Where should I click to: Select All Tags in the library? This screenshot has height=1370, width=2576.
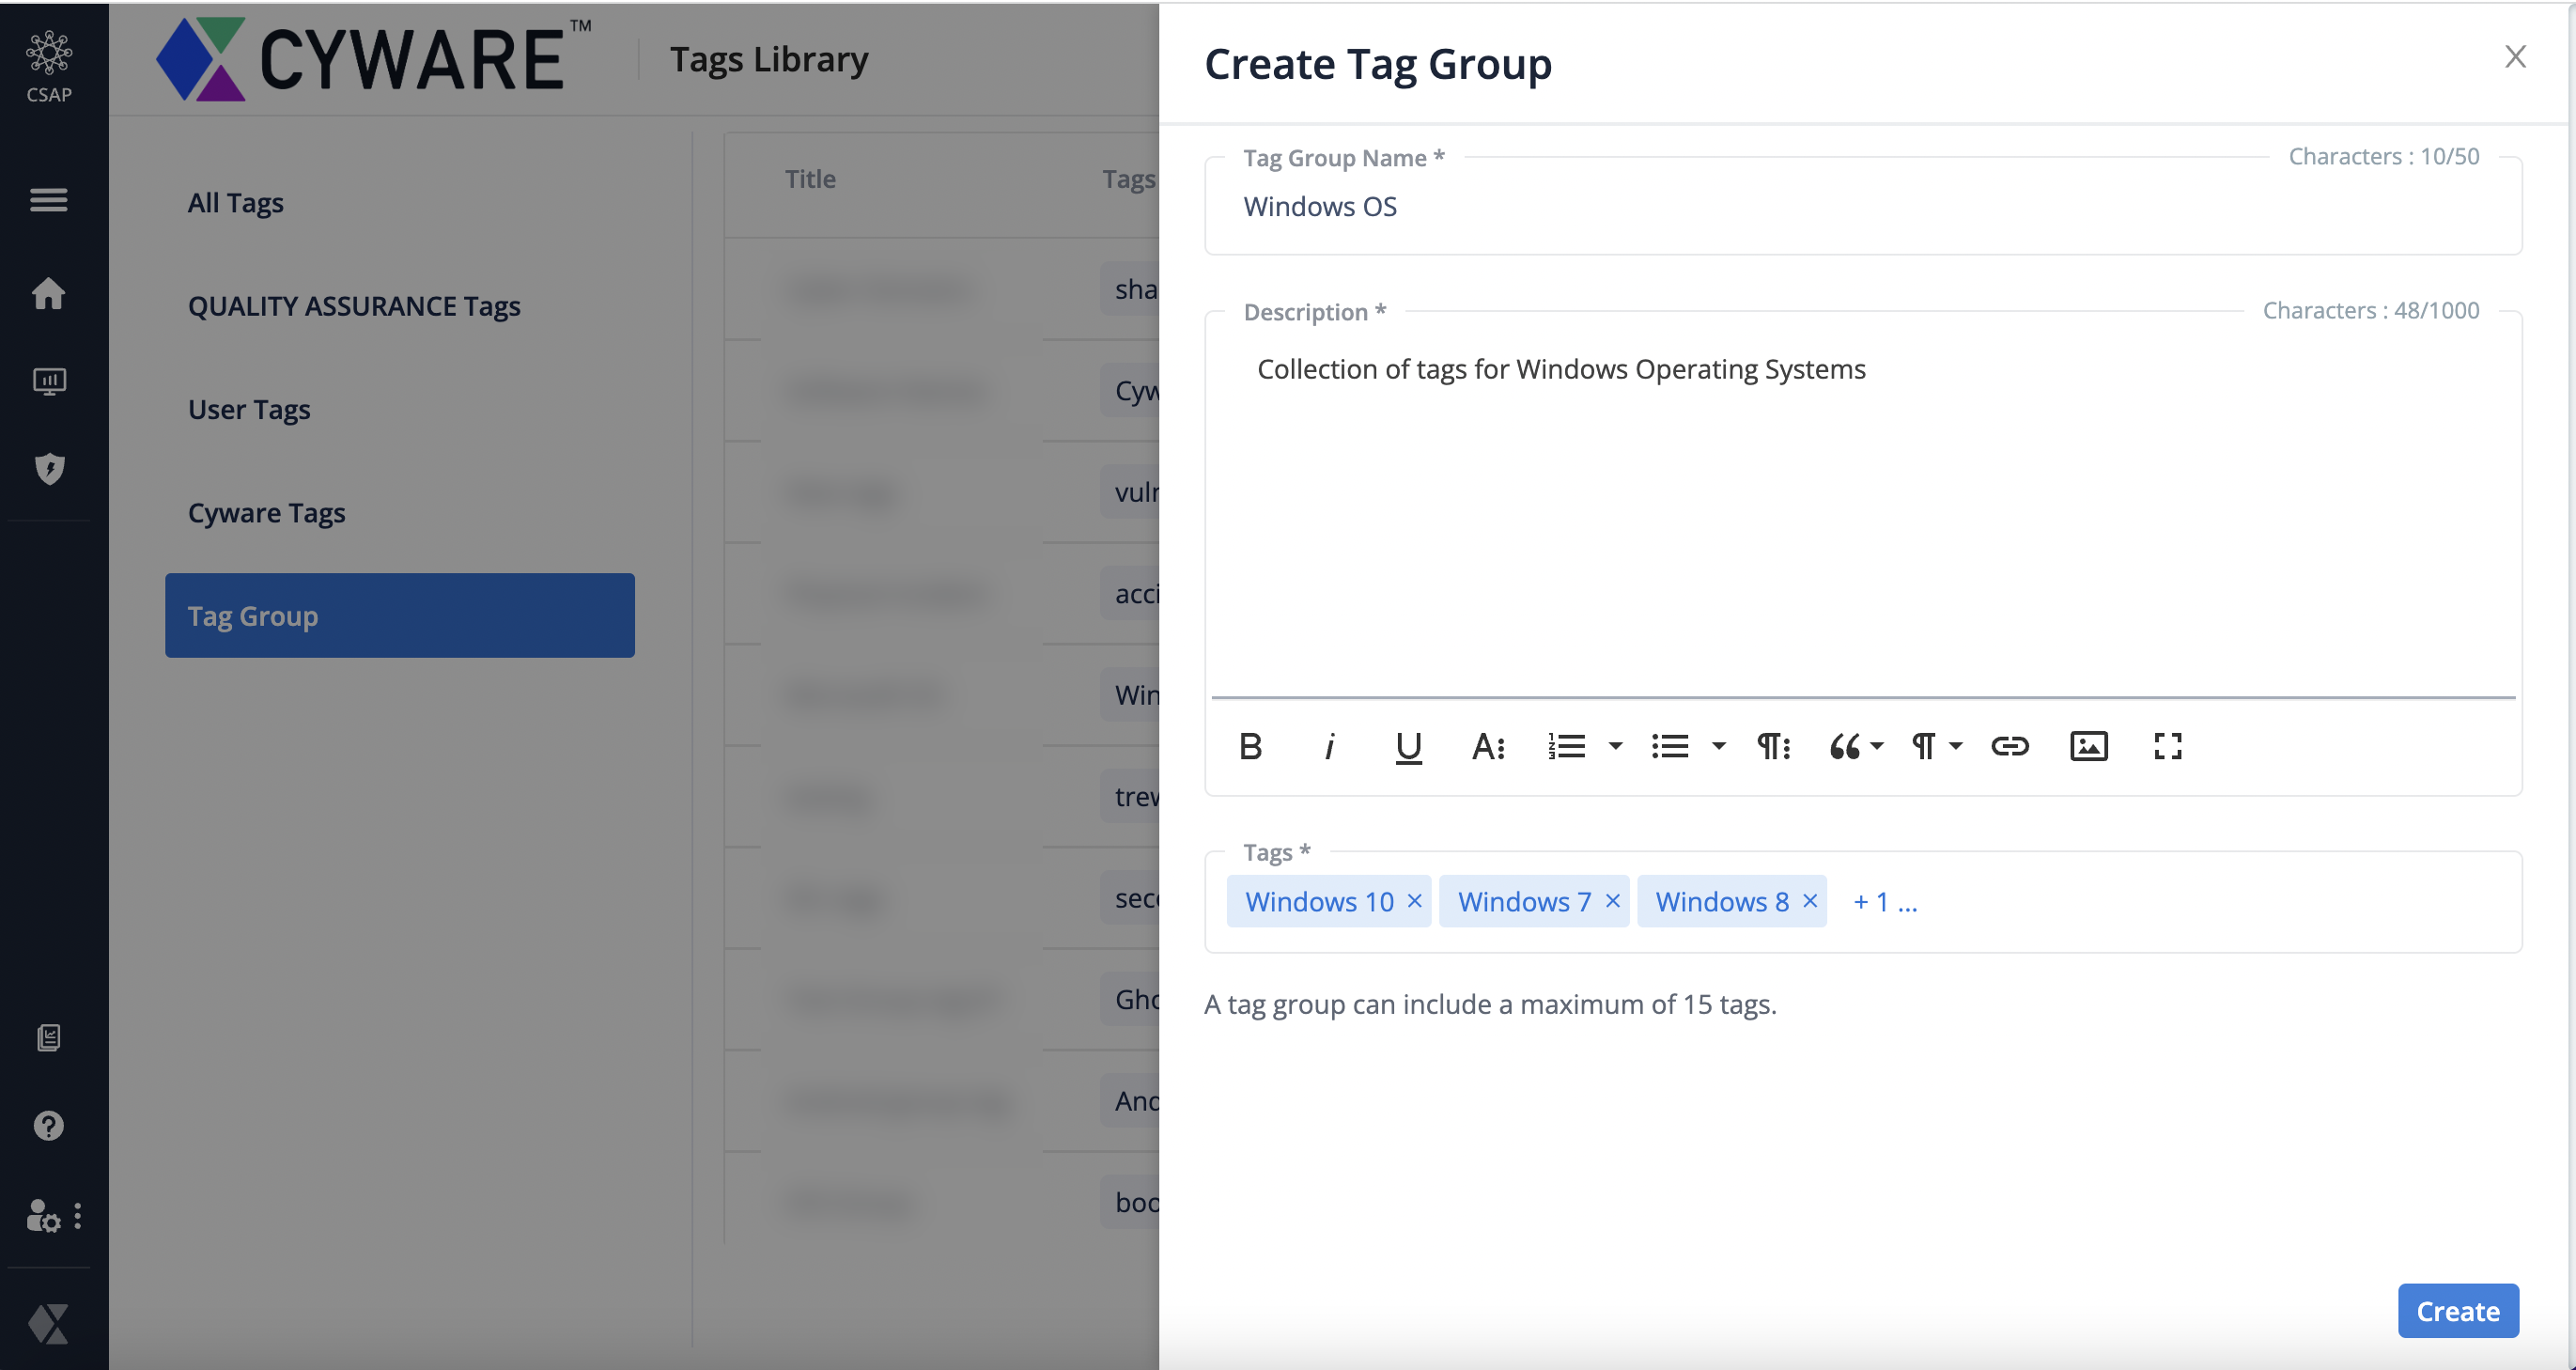(x=236, y=203)
